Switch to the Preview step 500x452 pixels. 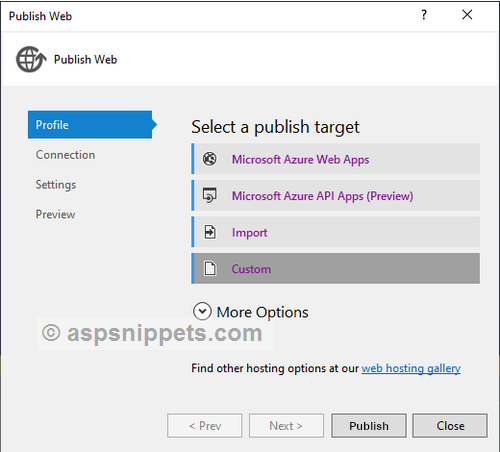tap(55, 214)
